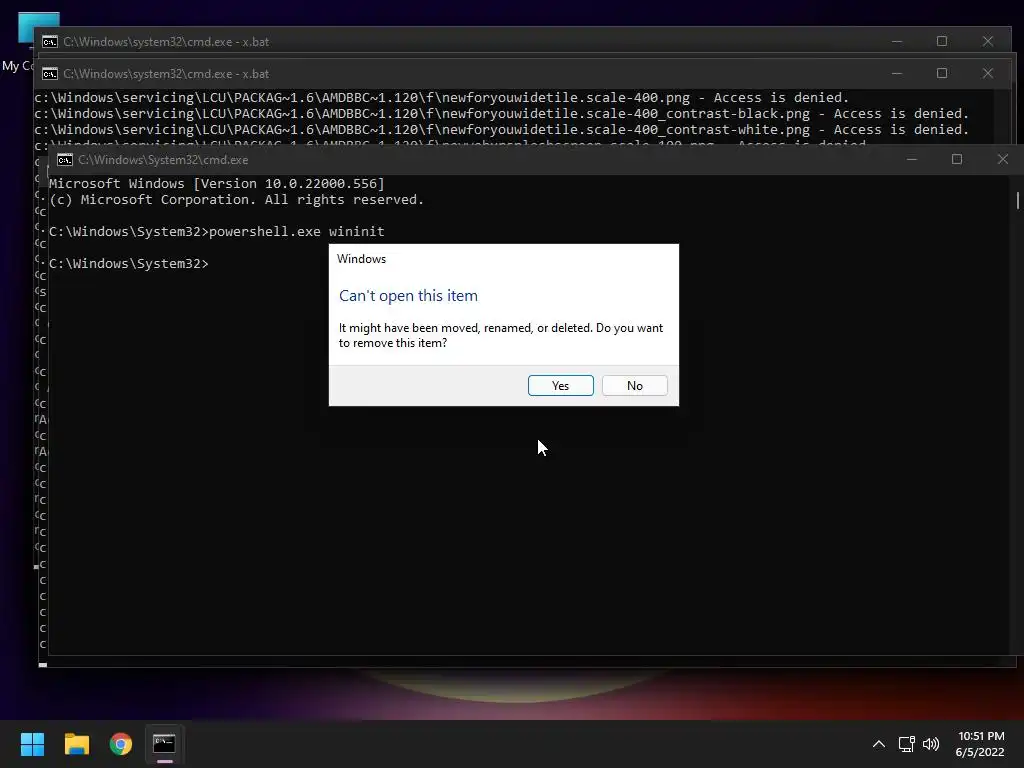Click the title bar text 'C:\Windows\System32\cmd.exe'
The image size is (1024, 768).
(x=163, y=160)
